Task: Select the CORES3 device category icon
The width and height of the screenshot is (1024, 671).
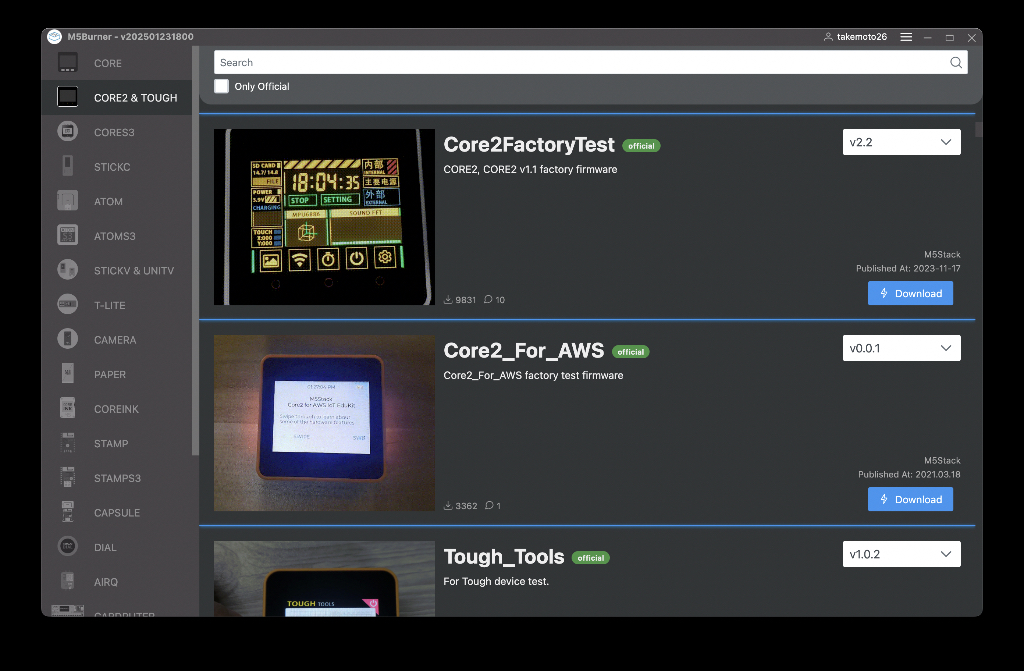Action: coord(67,131)
